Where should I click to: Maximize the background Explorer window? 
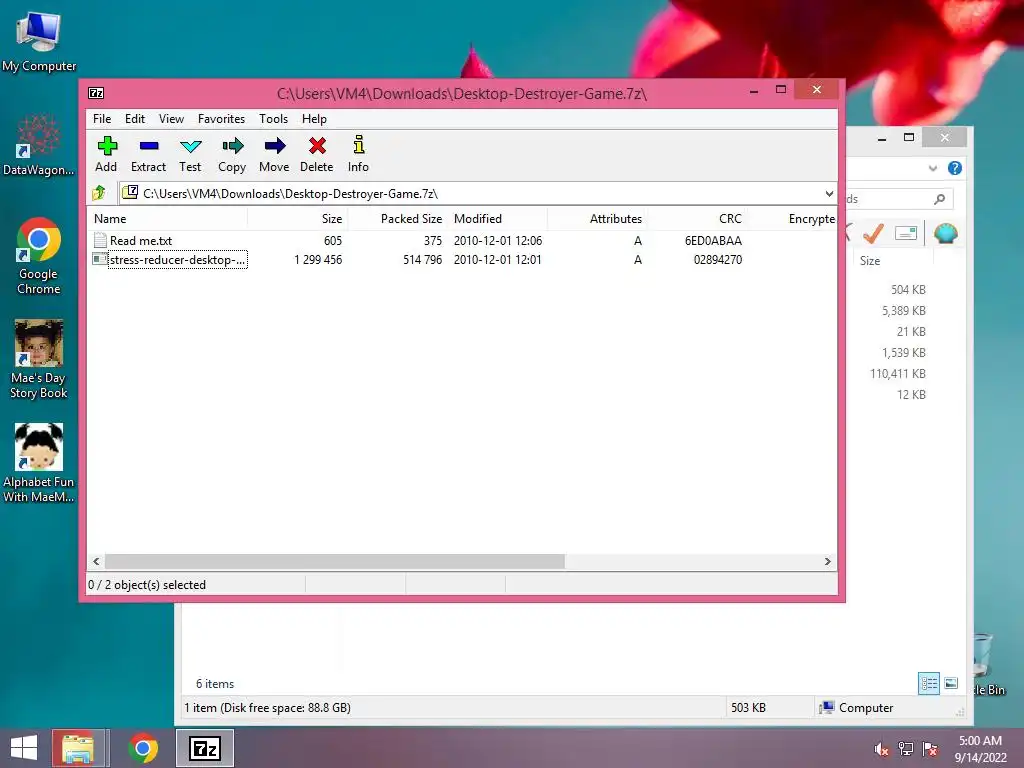pyautogui.click(x=908, y=137)
